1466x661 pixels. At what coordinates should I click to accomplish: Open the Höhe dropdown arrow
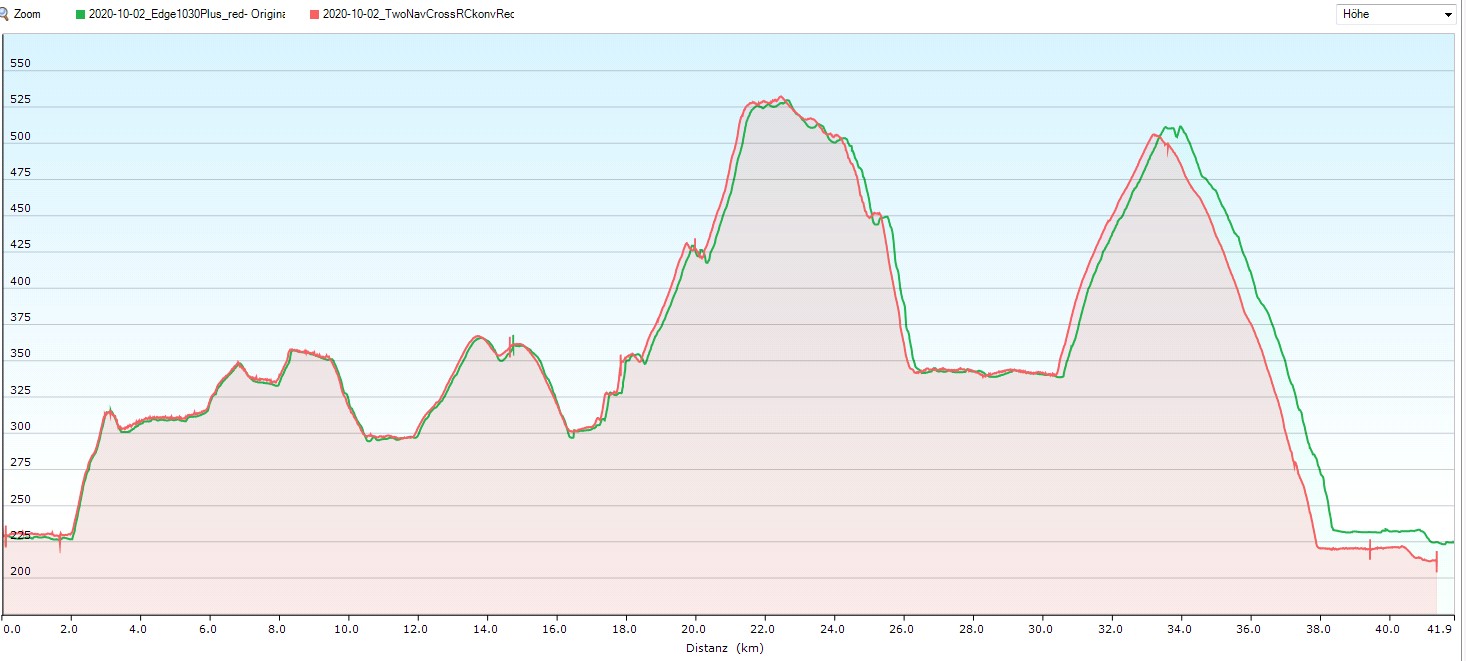click(1447, 15)
